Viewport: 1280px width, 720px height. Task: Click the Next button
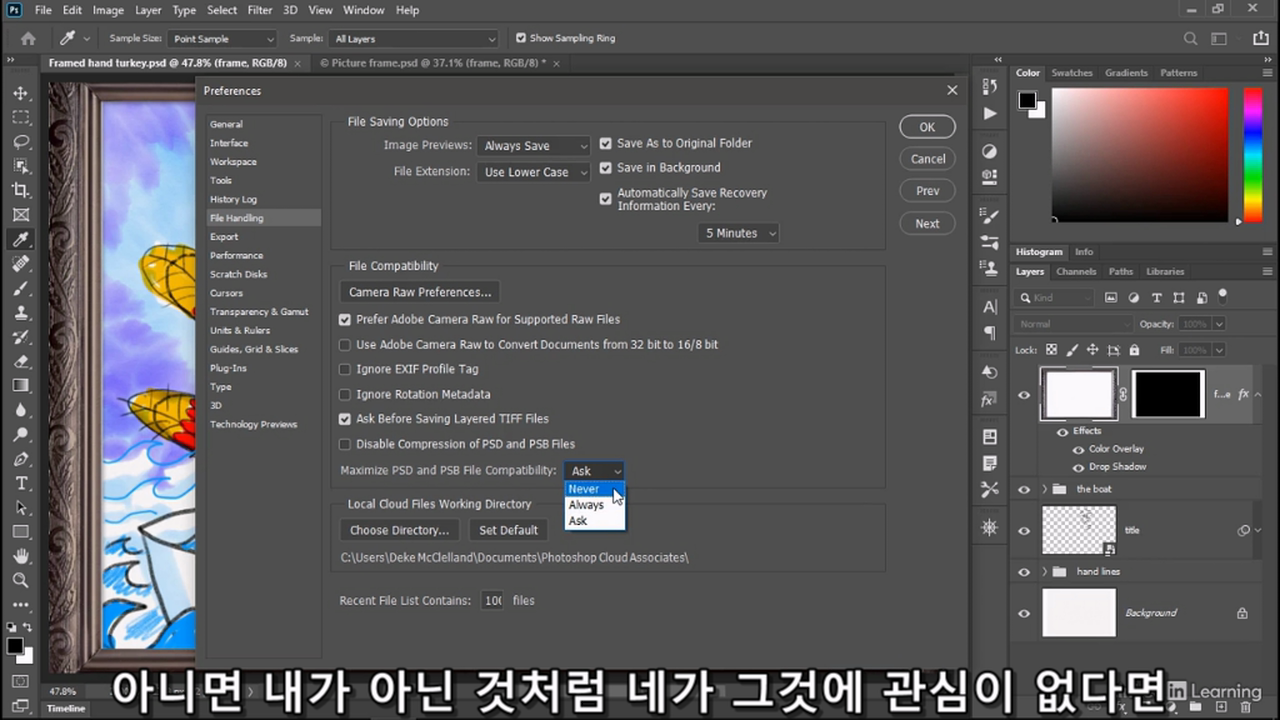(927, 224)
